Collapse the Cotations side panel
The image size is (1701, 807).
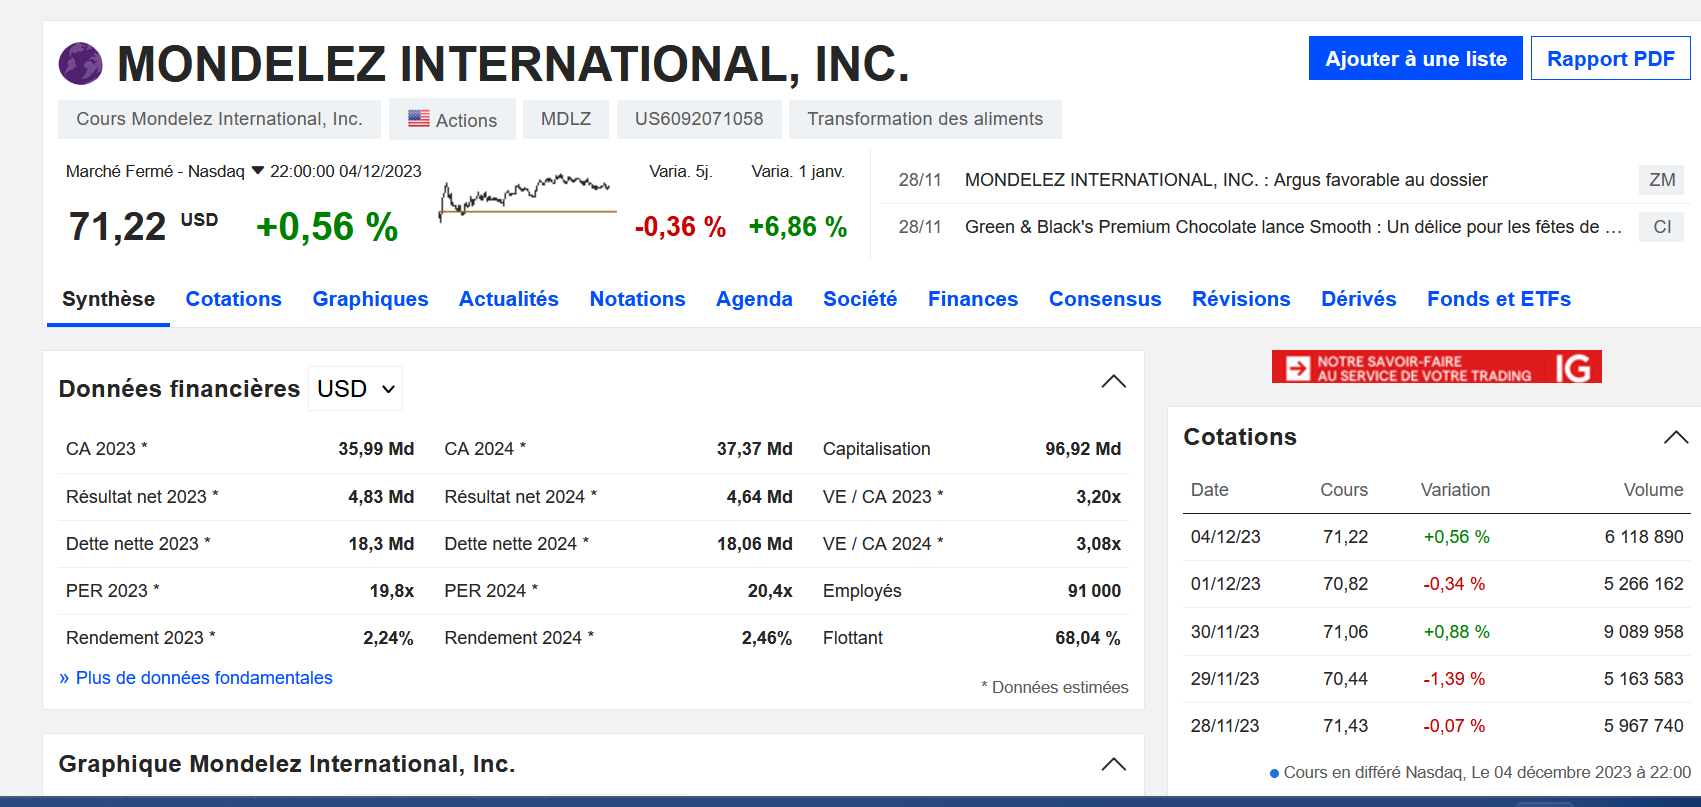pos(1676,437)
